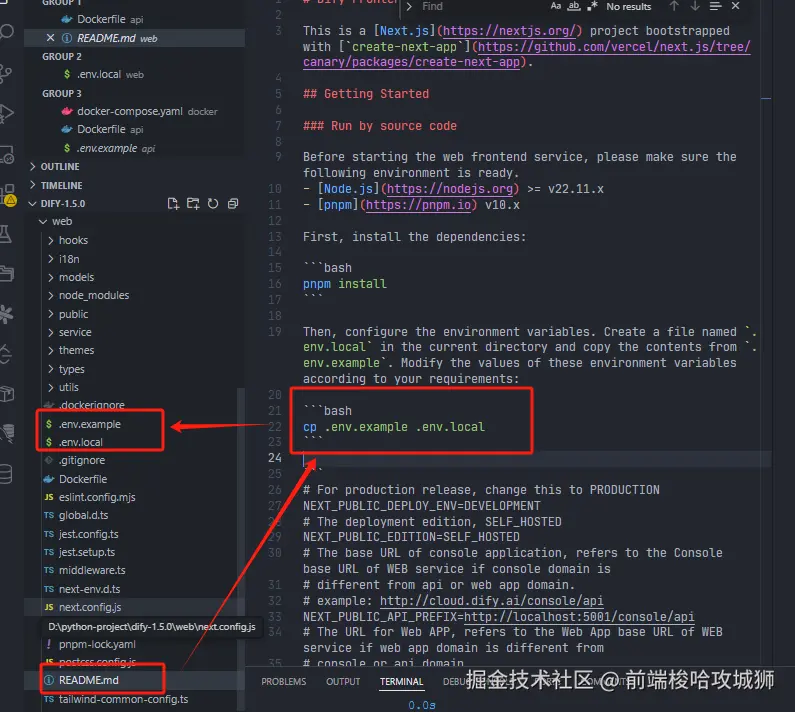
Task: Expand the Replace toggle arrow in Find
Action: pyautogui.click(x=409, y=7)
